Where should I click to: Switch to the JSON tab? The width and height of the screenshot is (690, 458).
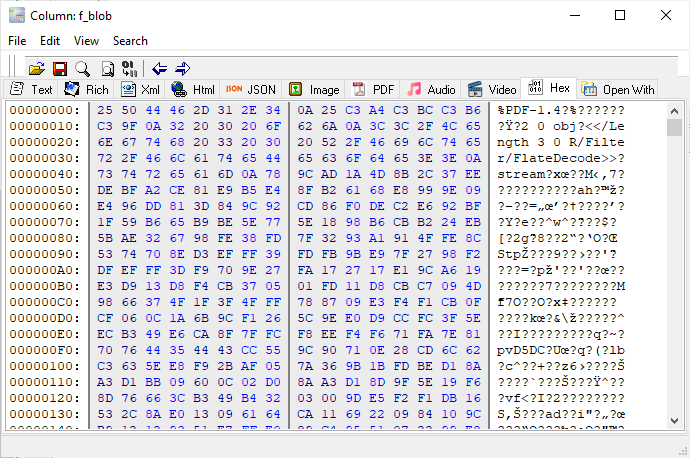pyautogui.click(x=251, y=90)
